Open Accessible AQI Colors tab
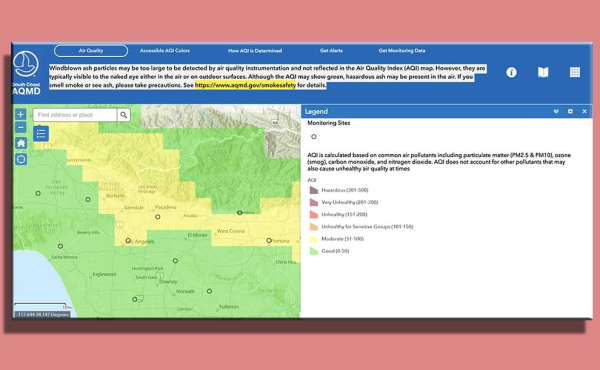Viewport: 600px width, 370px height. (165, 51)
